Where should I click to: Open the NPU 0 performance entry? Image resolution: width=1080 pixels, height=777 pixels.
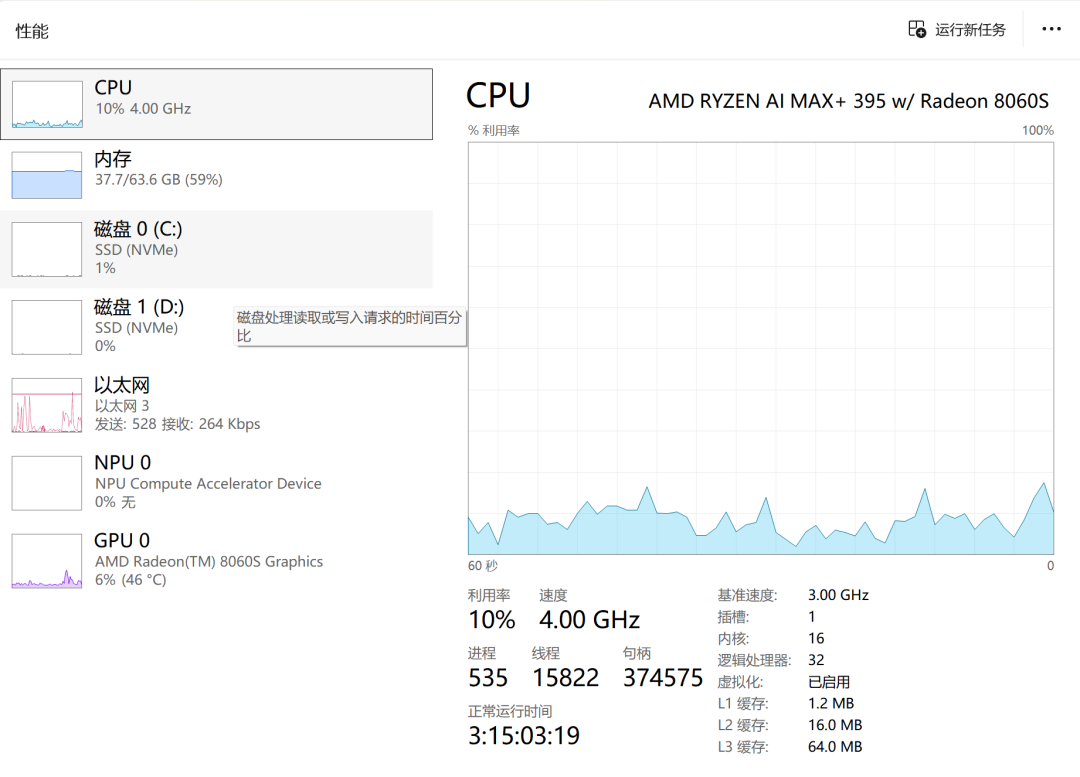[x=216, y=482]
